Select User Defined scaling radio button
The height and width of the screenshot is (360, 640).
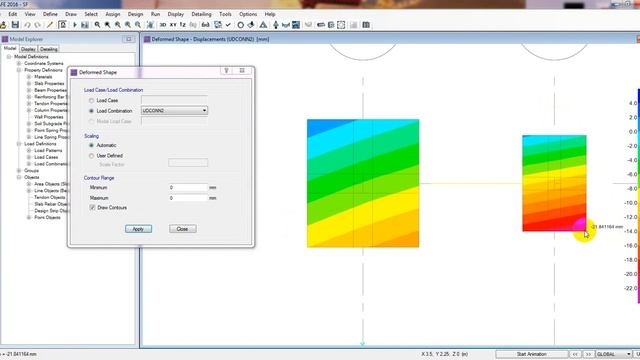[91, 156]
